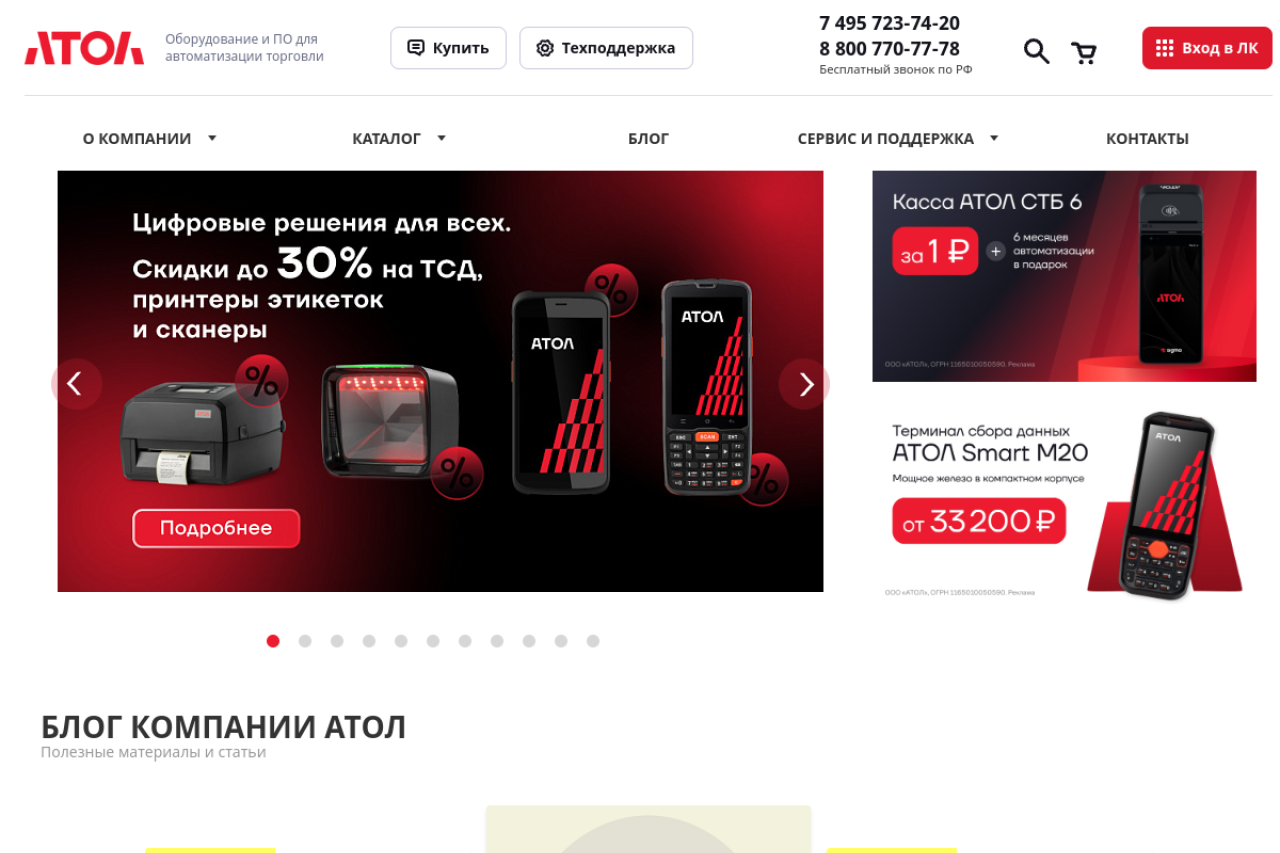Go to previous banner slide arrow
This screenshot has width=1280, height=853.
(x=74, y=384)
